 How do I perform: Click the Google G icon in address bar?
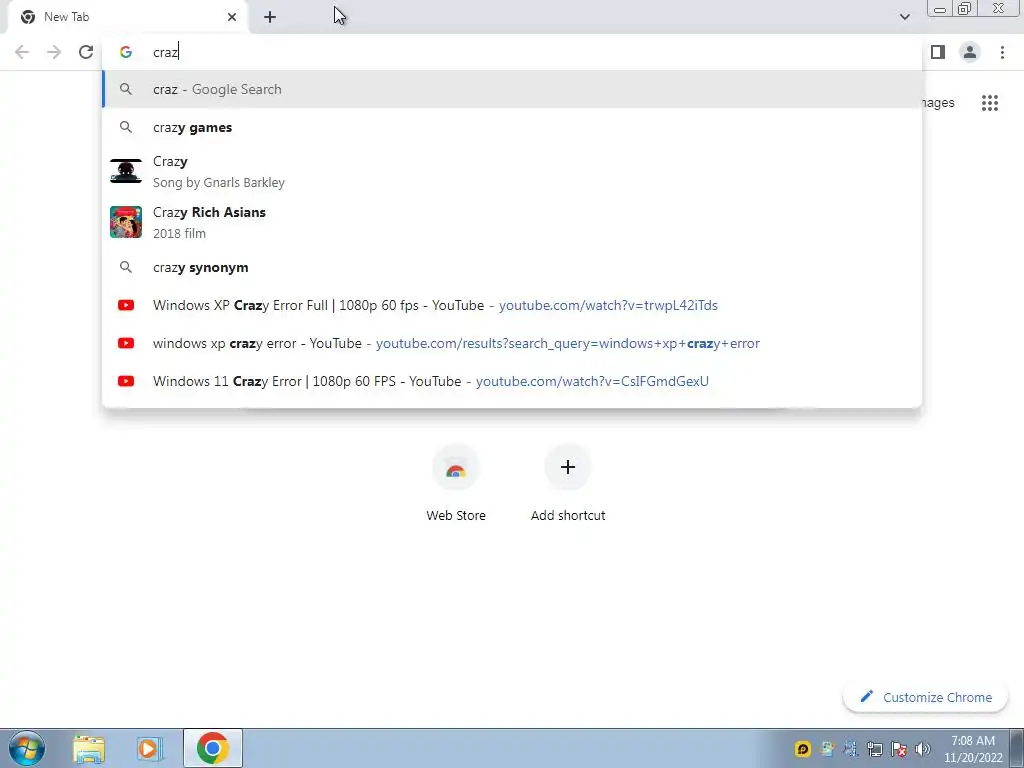pyautogui.click(x=126, y=52)
